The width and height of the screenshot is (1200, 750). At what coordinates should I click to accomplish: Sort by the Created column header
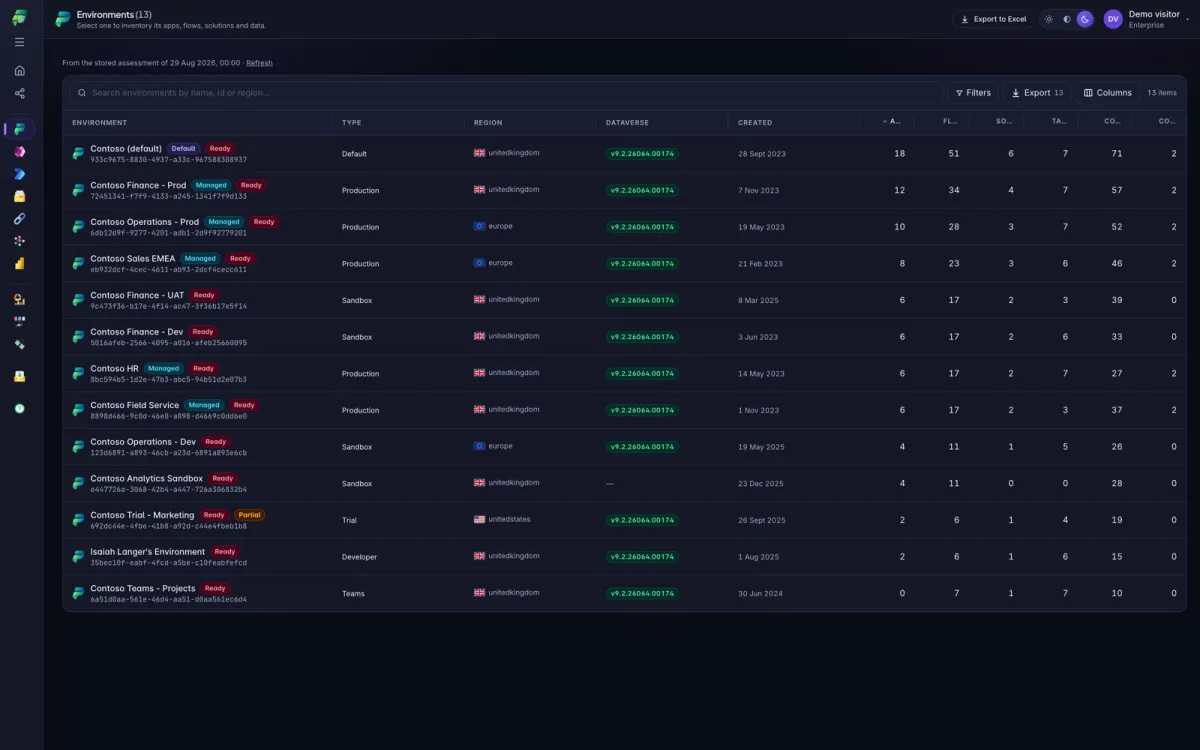coord(755,122)
